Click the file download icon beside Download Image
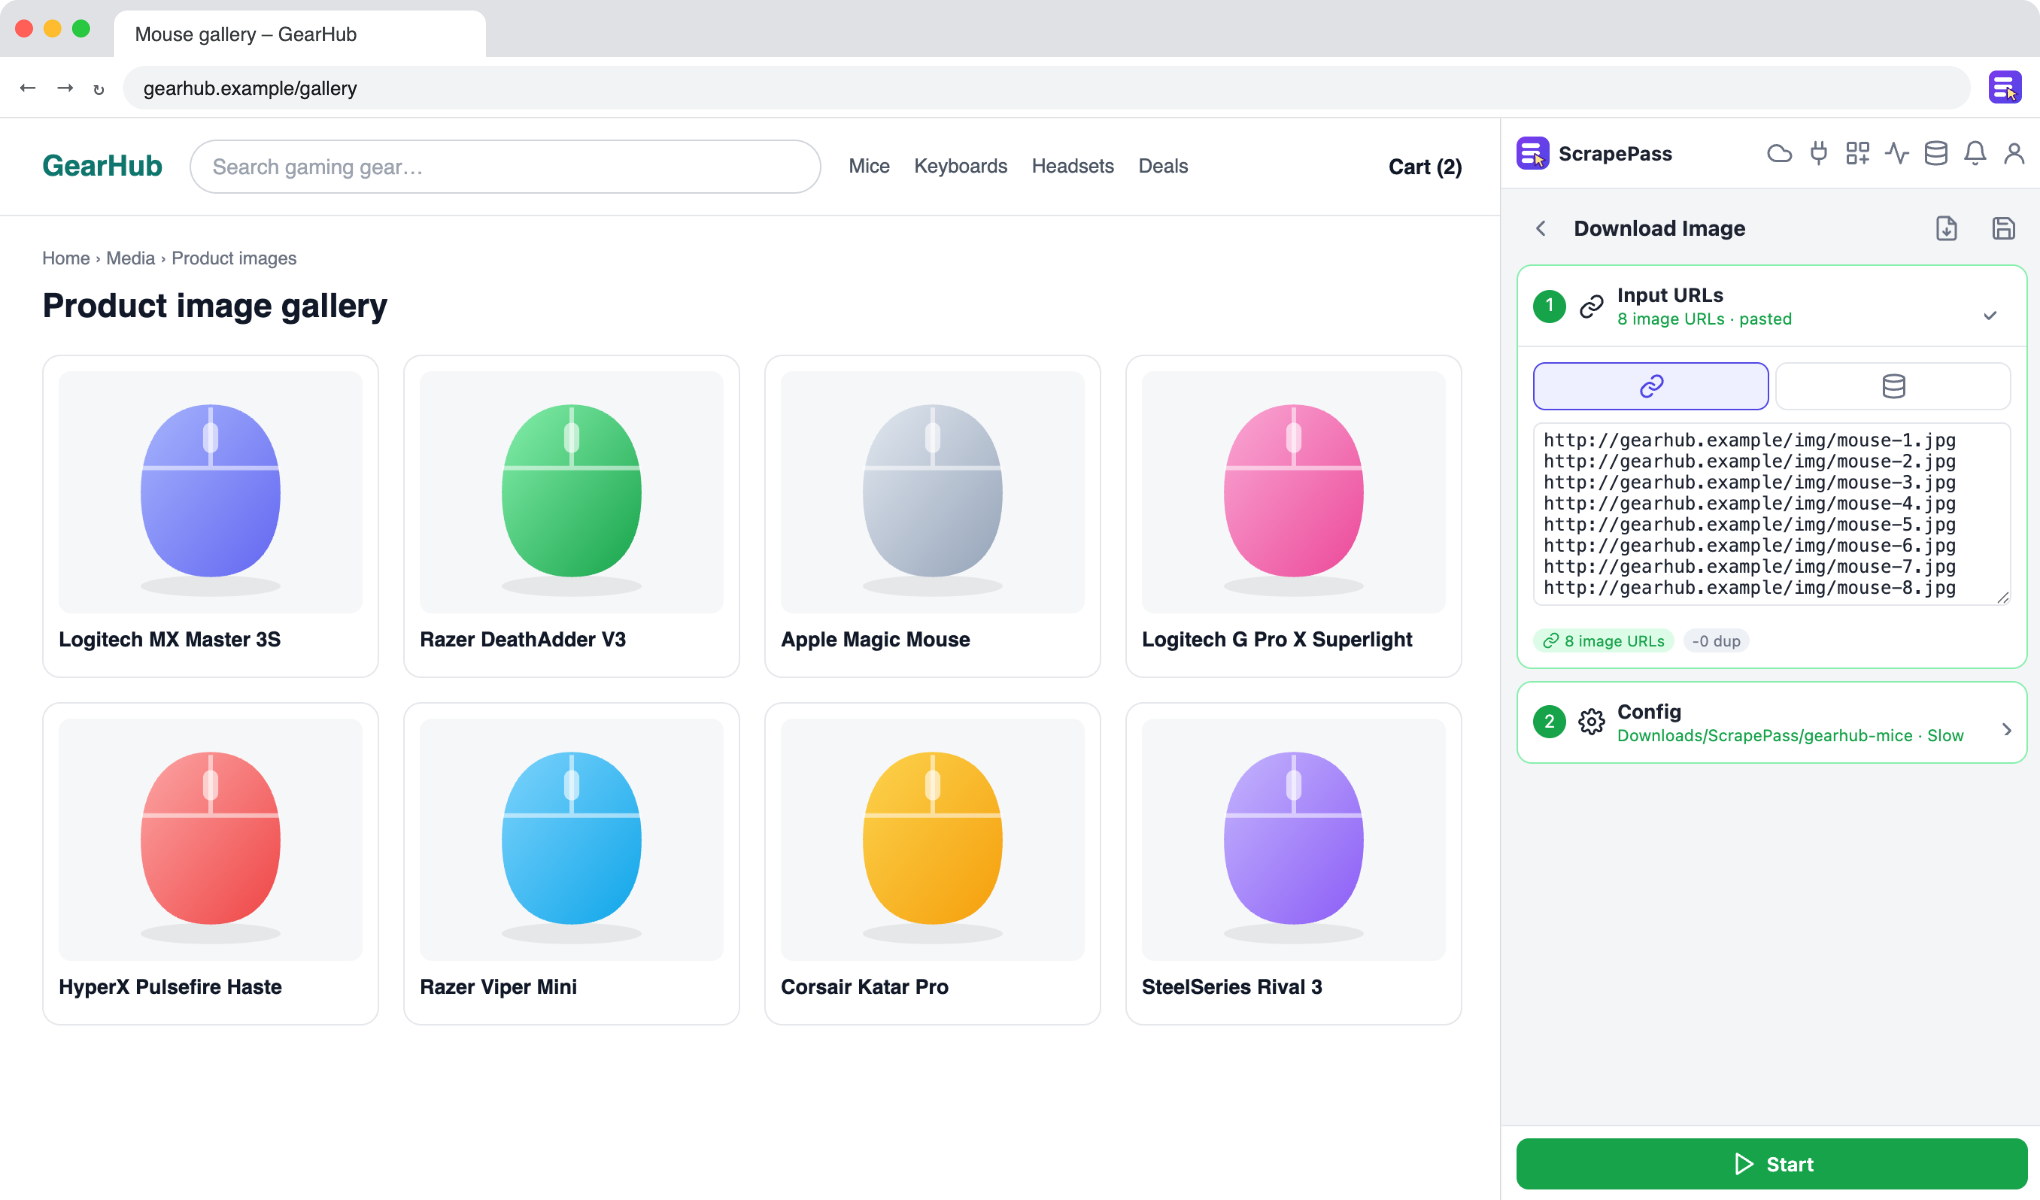This screenshot has height=1200, width=2040. coord(1946,228)
